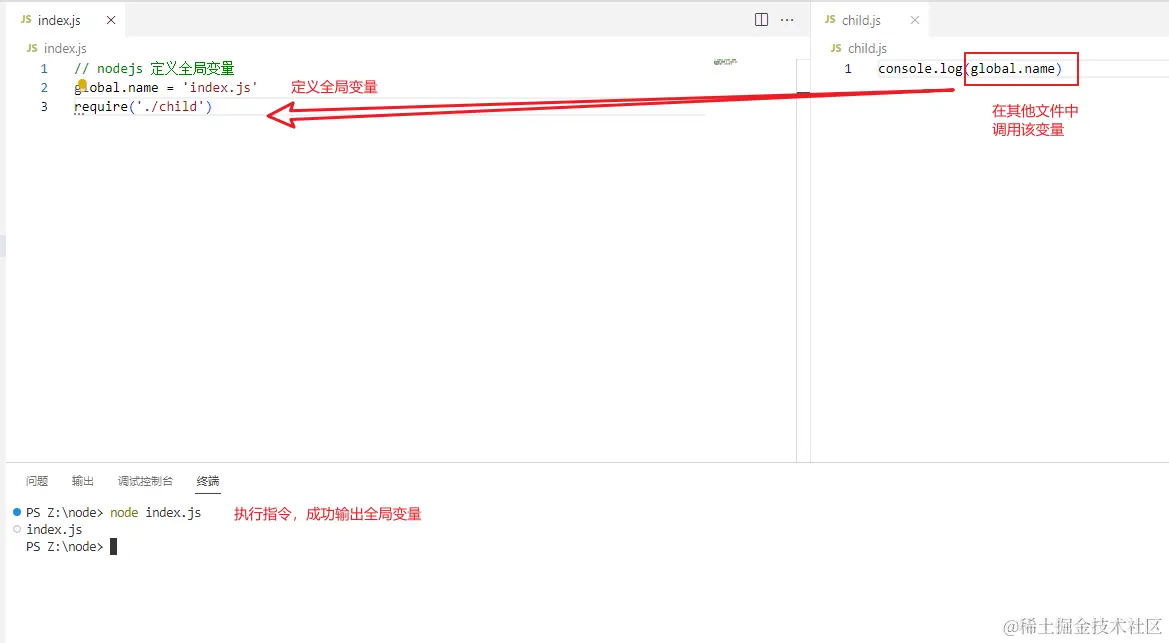Click line number 1 in index.js
The image size is (1169, 643).
tap(44, 69)
